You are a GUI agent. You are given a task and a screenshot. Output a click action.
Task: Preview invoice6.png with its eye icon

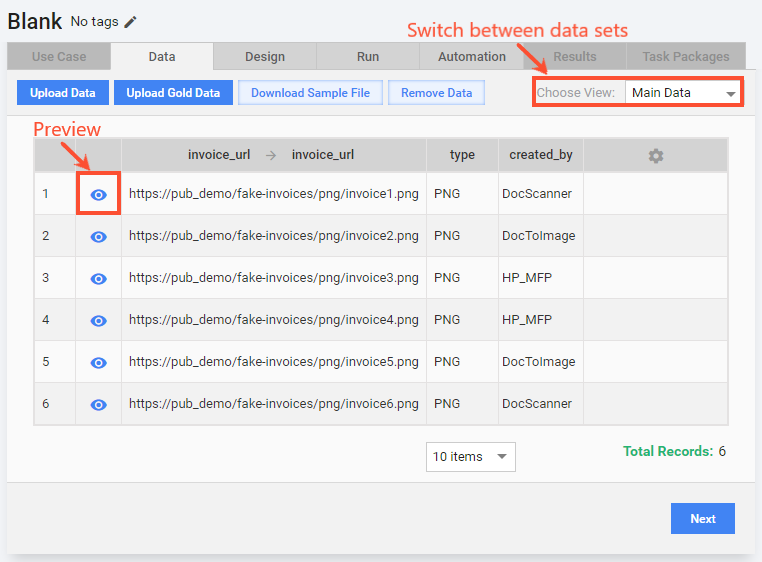(99, 405)
